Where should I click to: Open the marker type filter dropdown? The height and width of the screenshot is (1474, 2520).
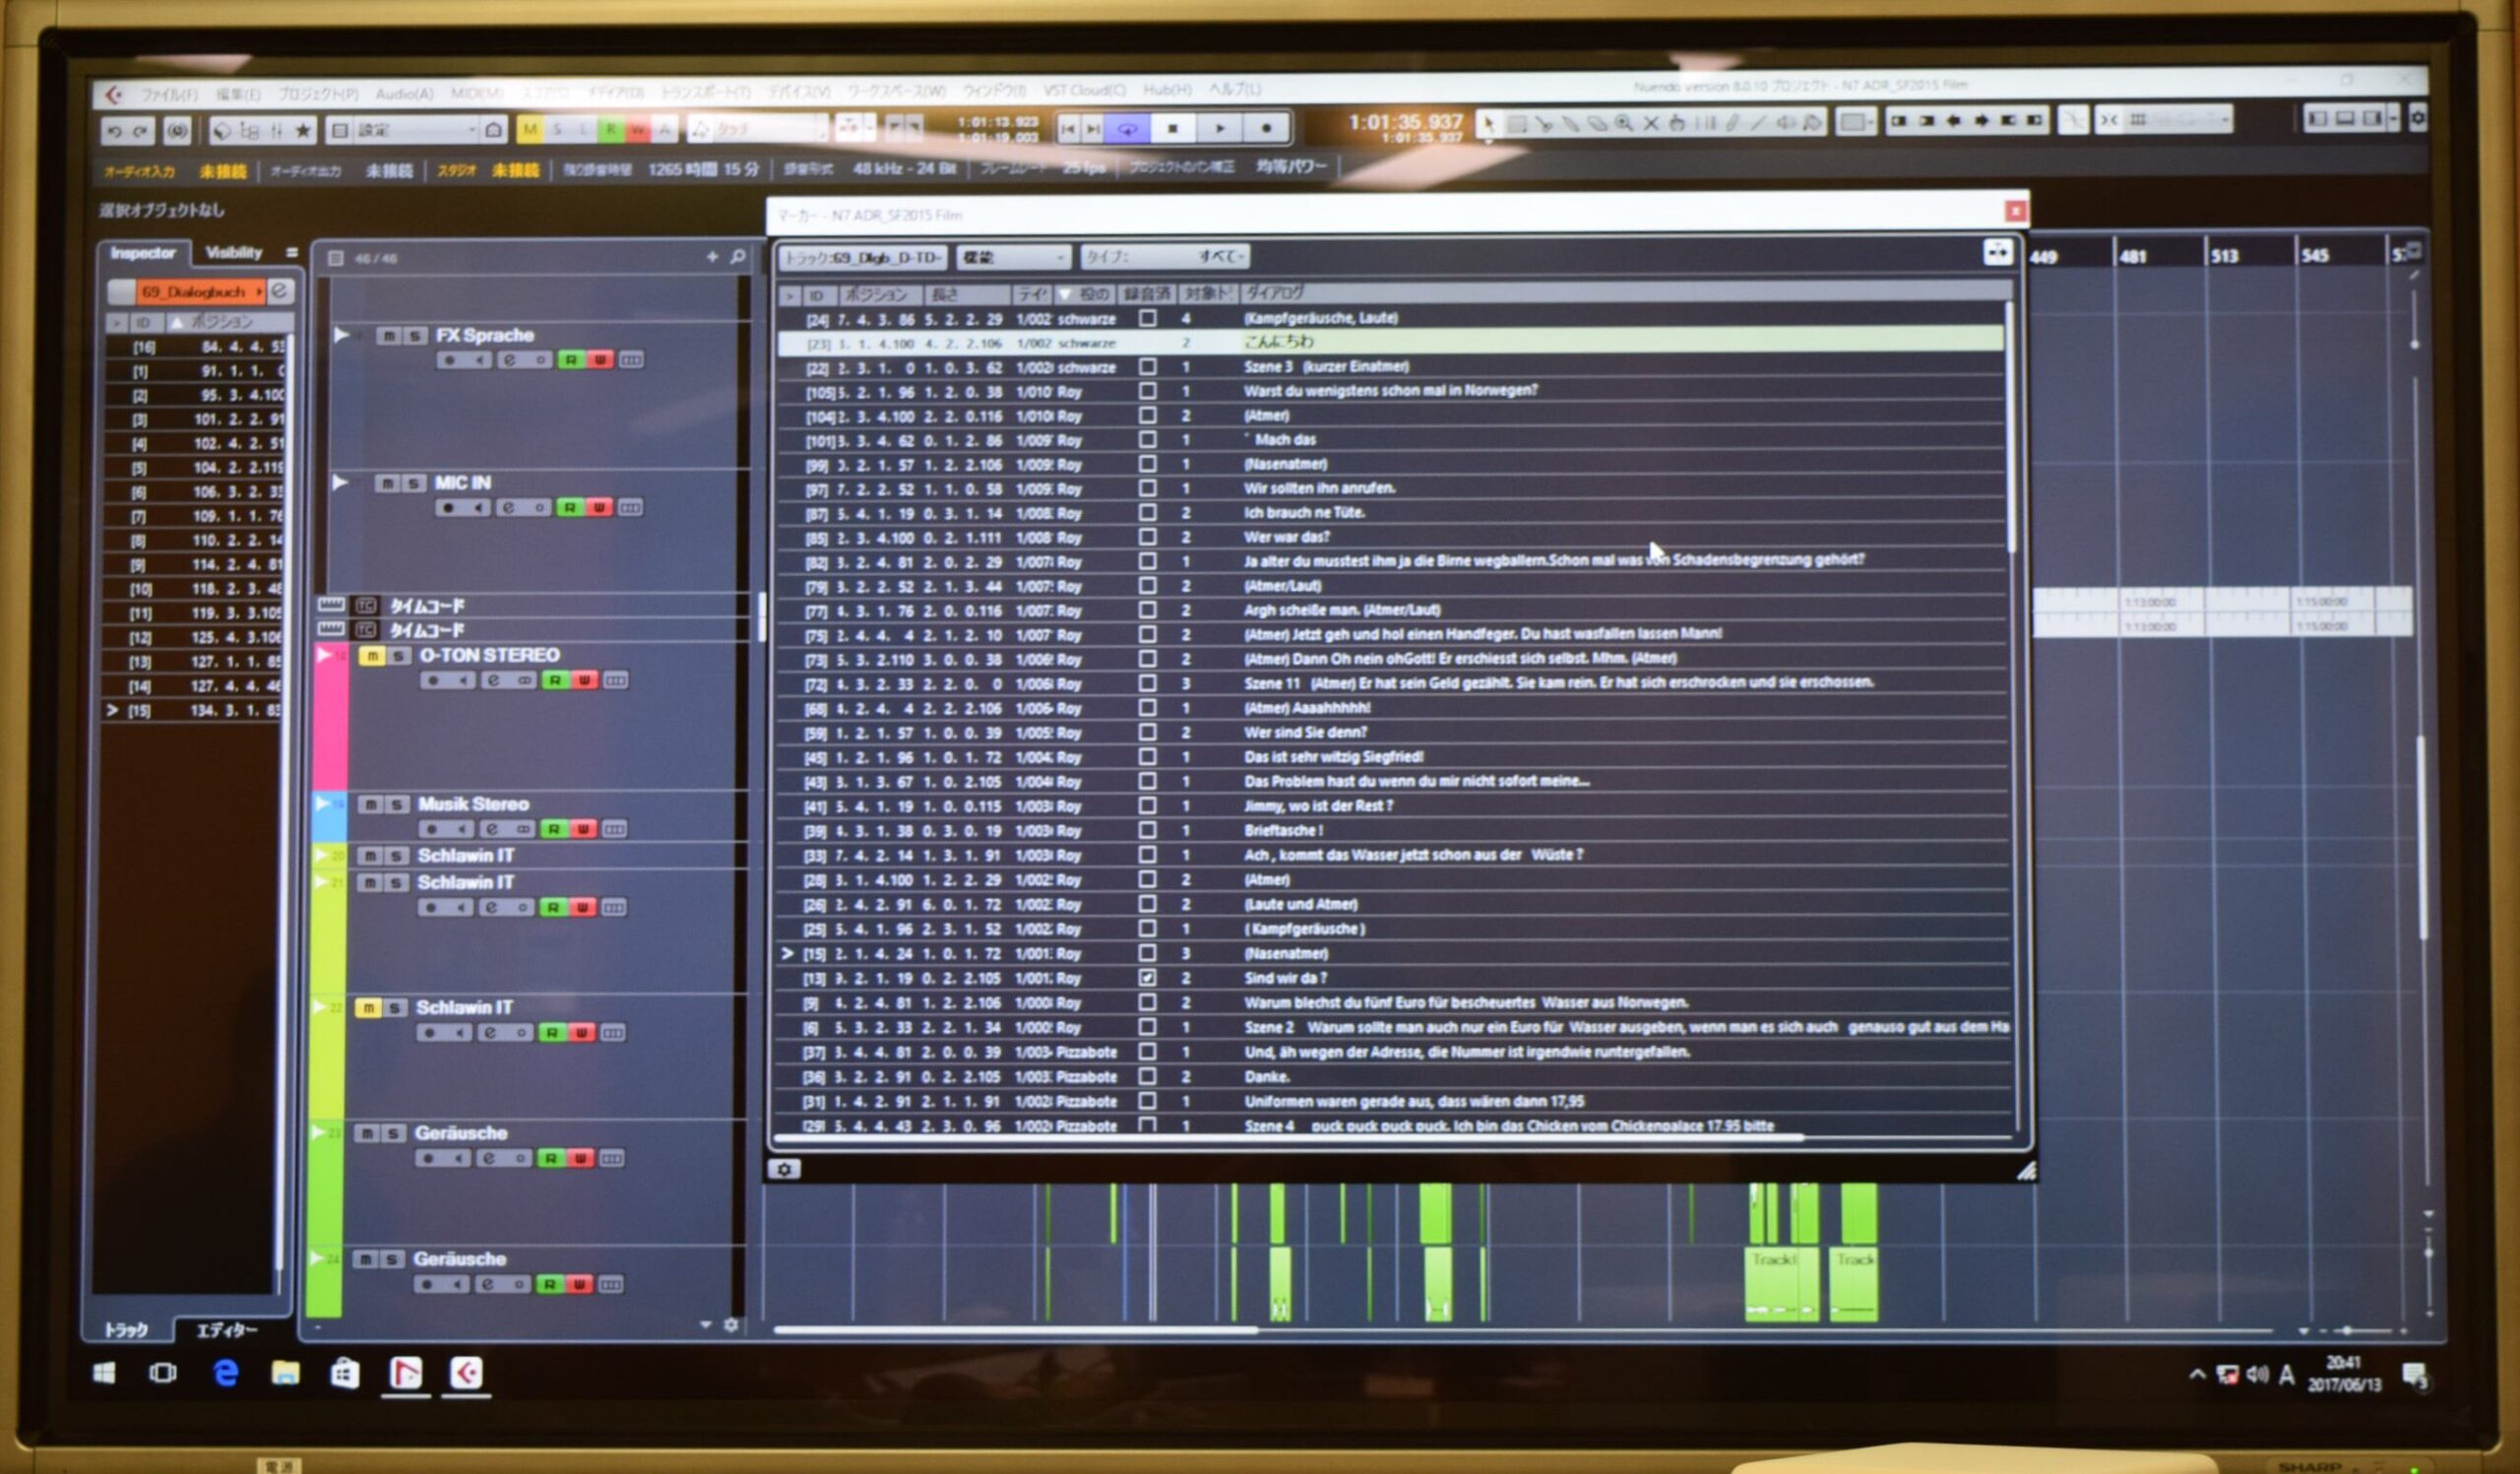coord(1165,257)
